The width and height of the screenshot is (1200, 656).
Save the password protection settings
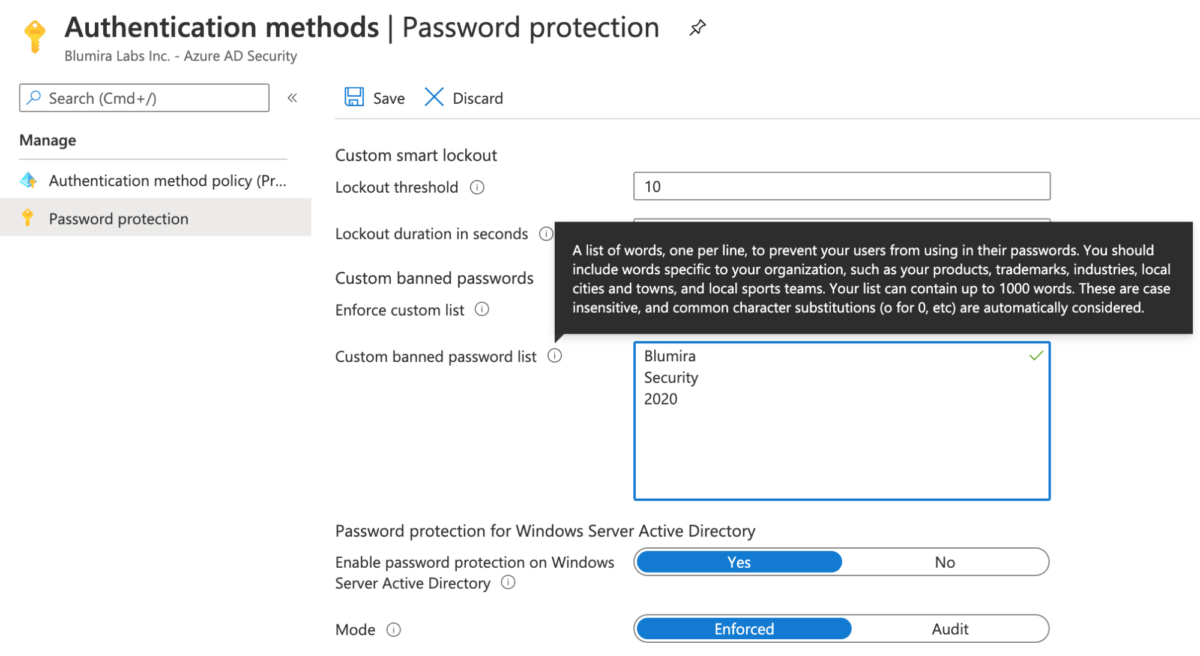coord(373,97)
